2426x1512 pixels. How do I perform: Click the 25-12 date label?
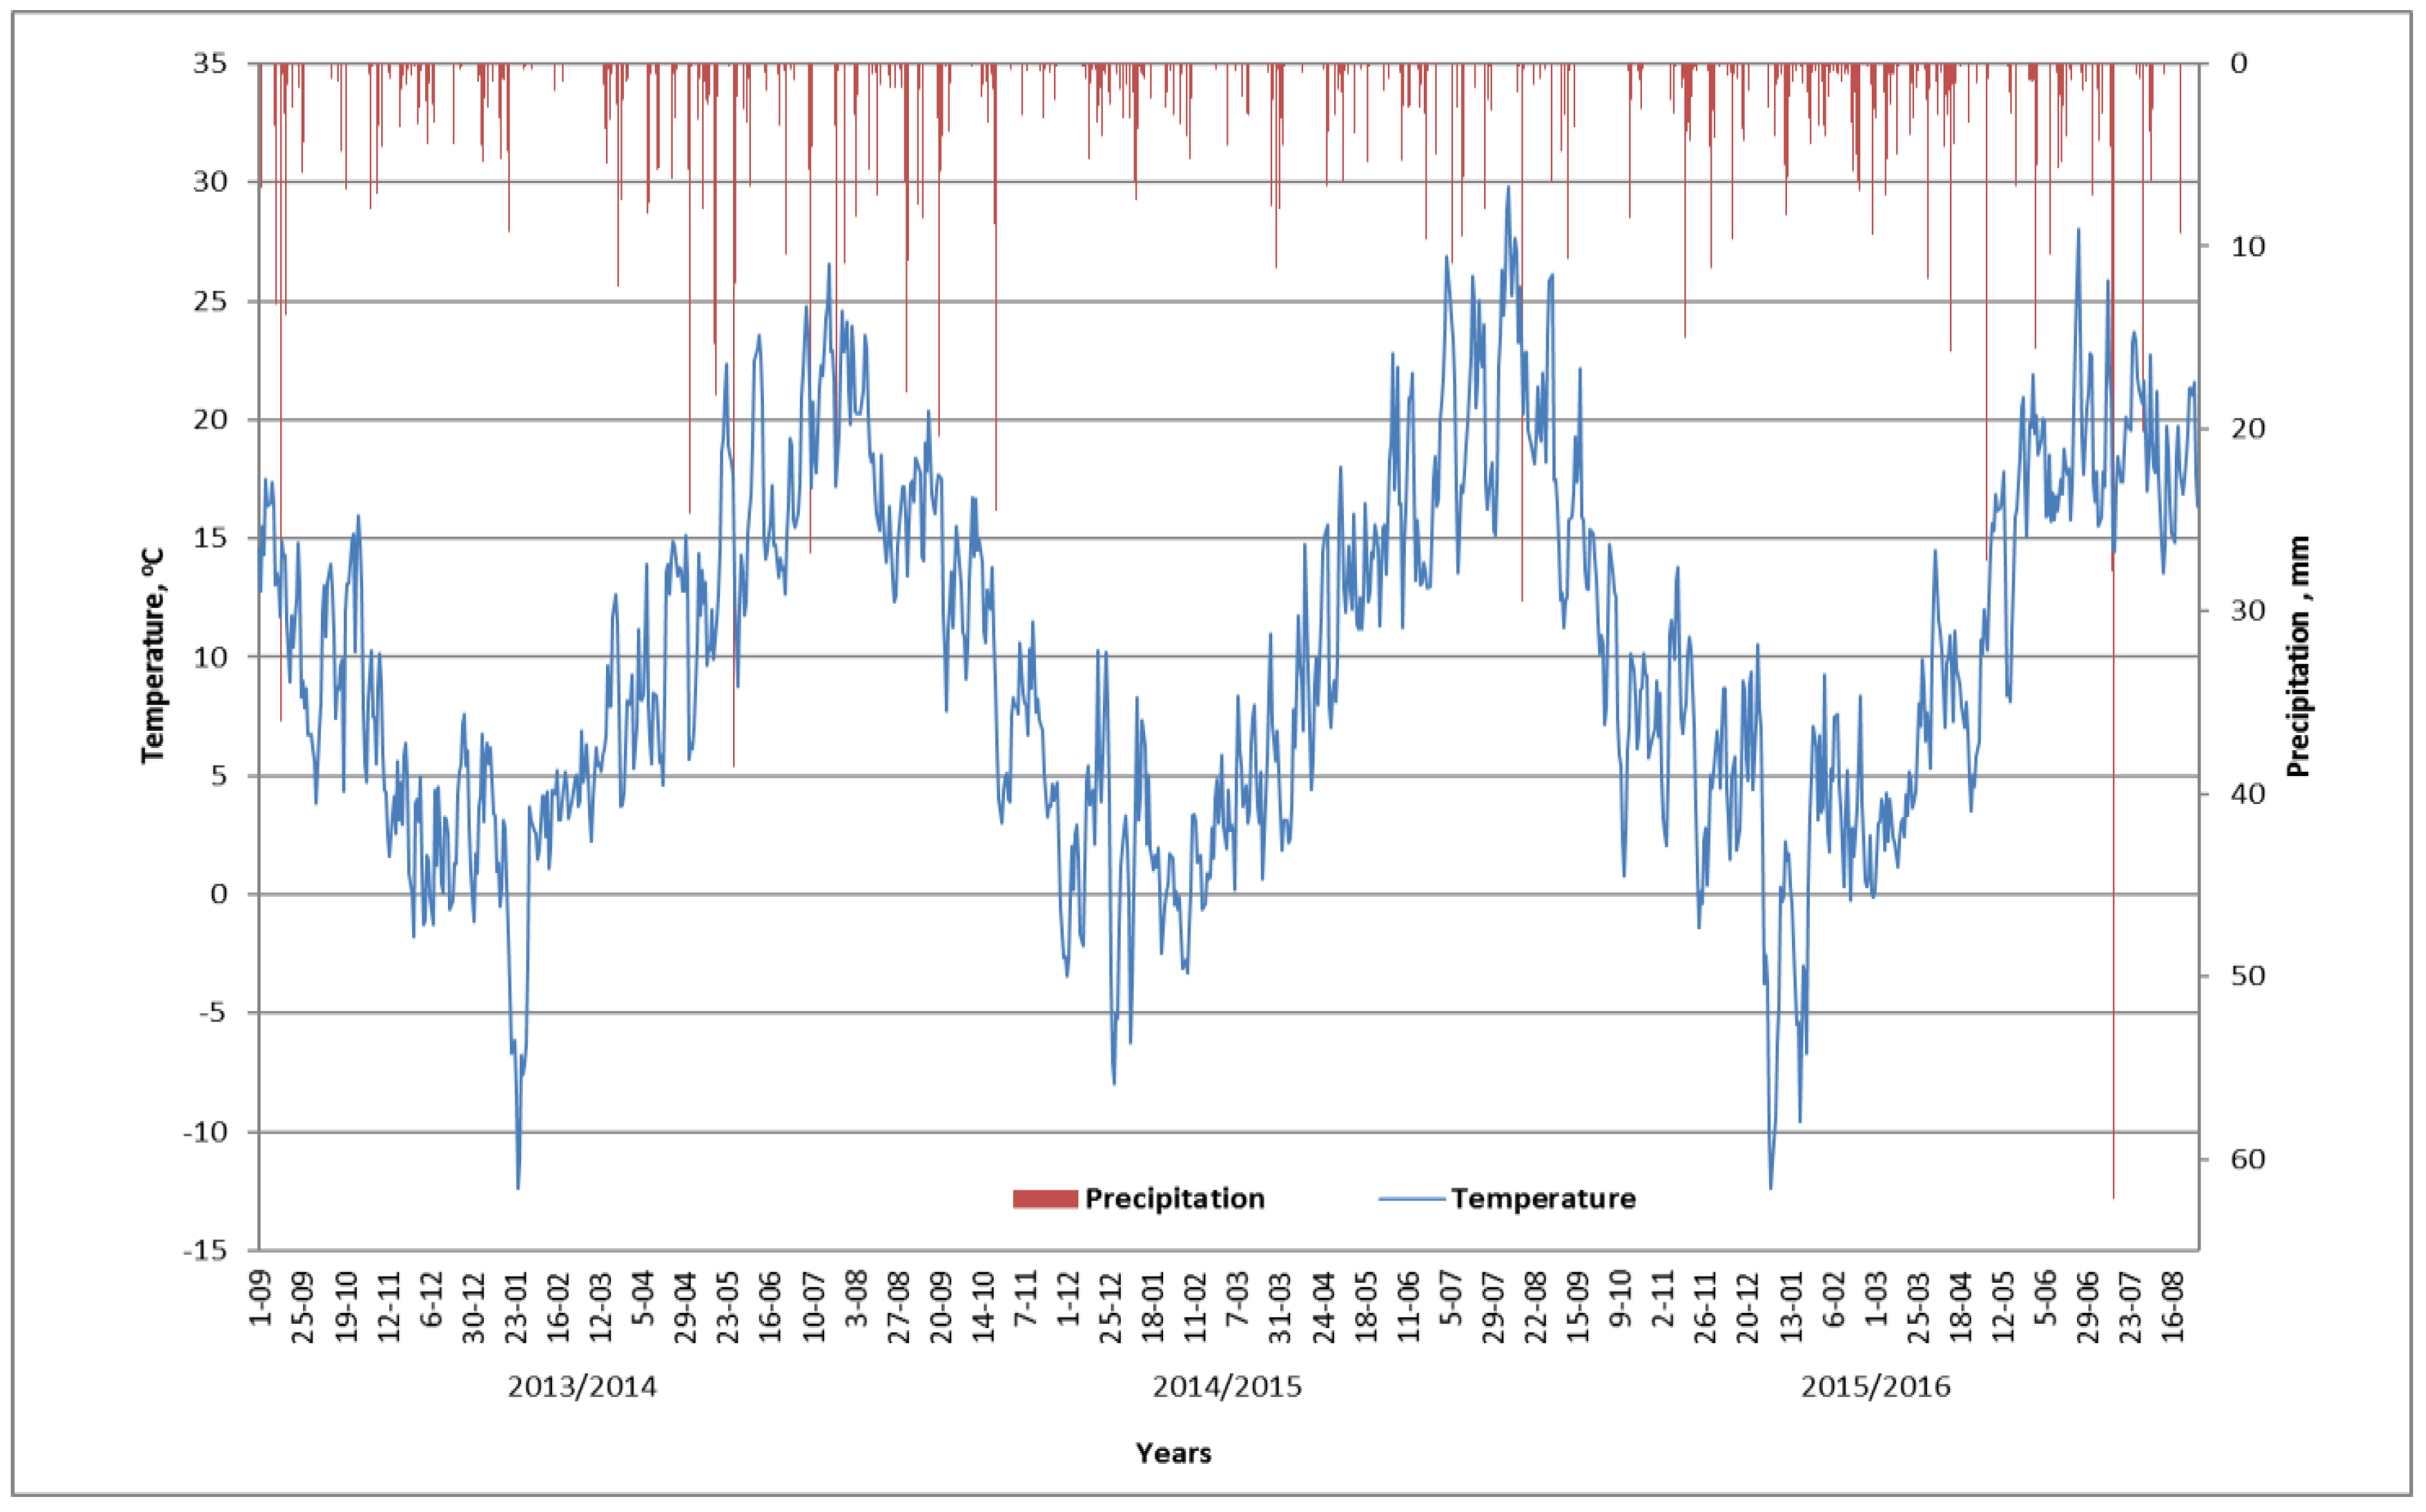tap(1111, 1307)
